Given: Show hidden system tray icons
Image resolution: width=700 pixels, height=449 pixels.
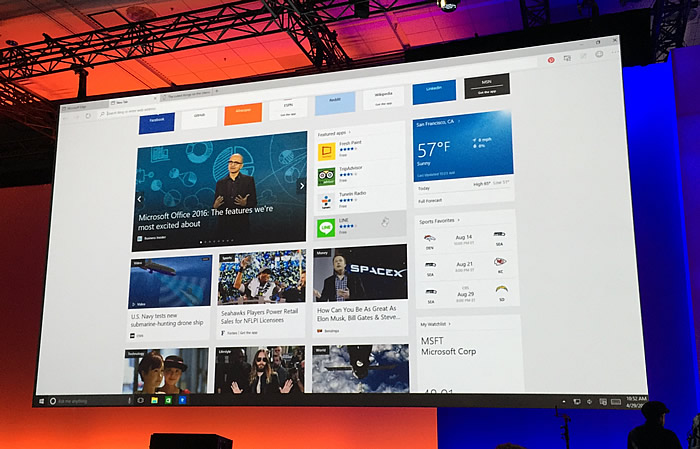Looking at the screenshot, I should pyautogui.click(x=564, y=401).
